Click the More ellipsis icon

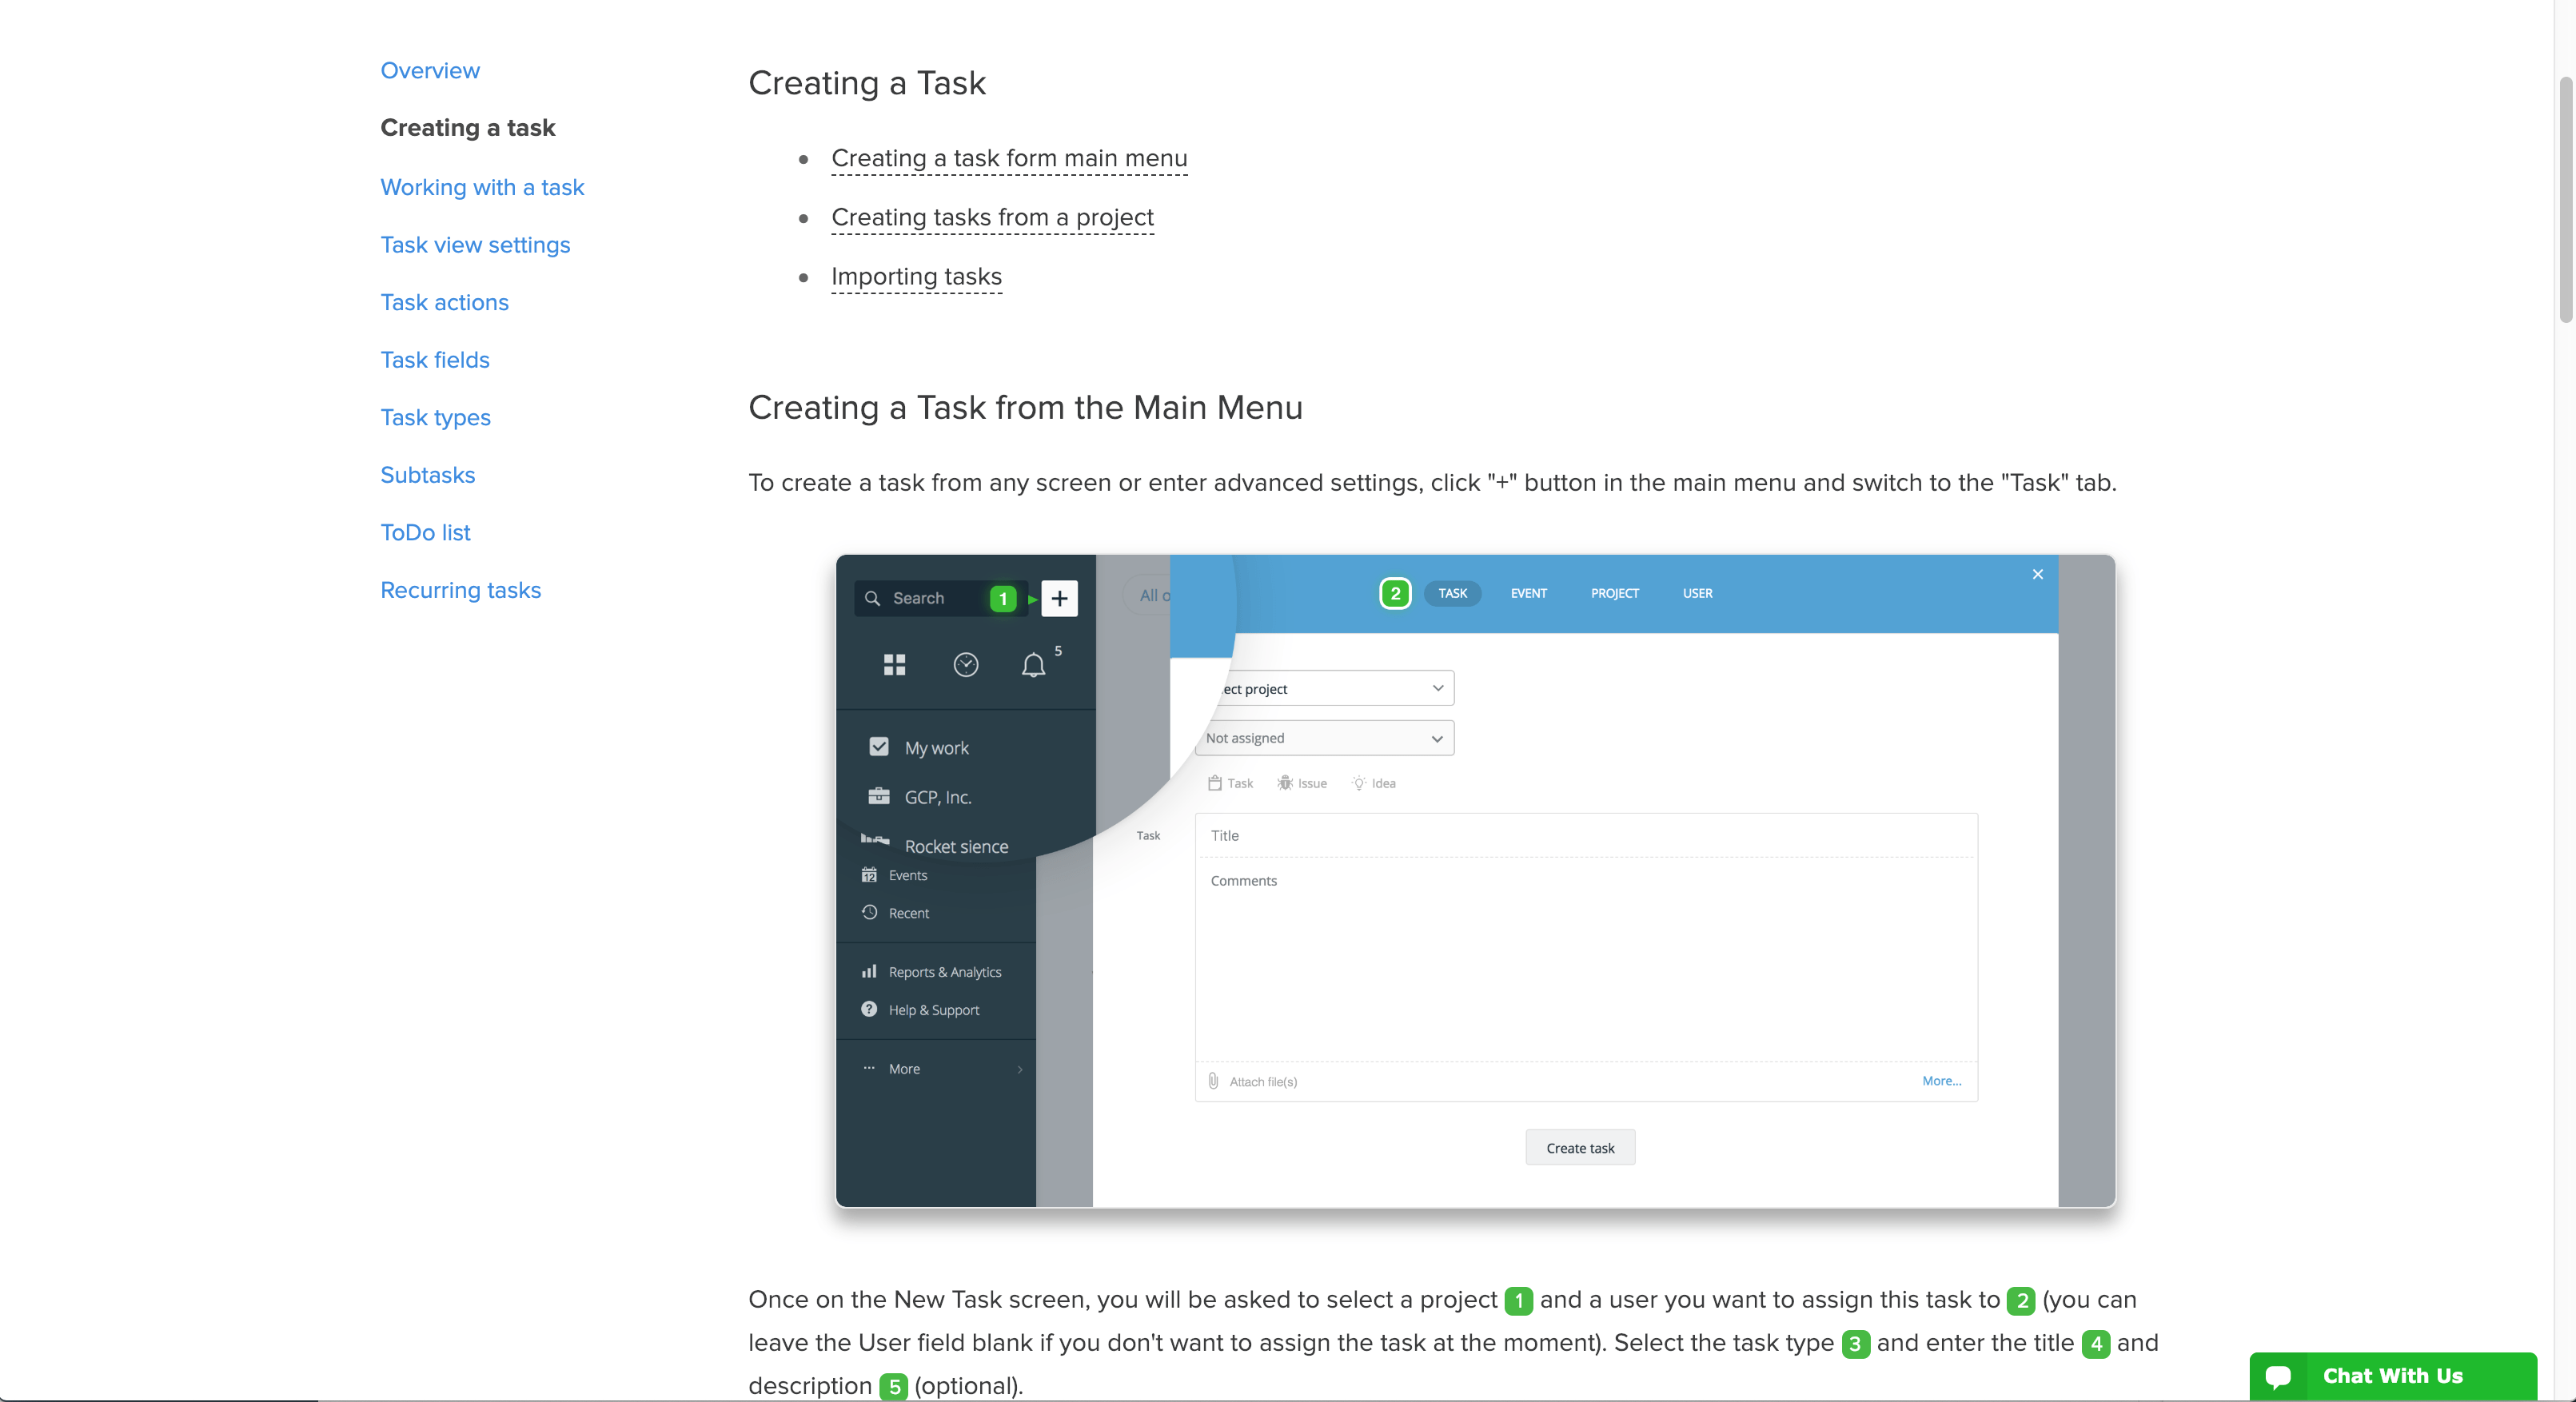pos(869,1068)
